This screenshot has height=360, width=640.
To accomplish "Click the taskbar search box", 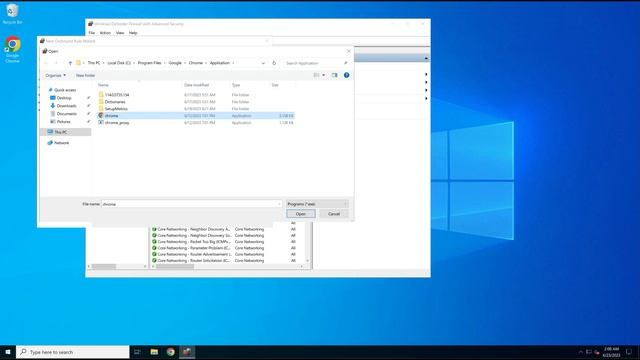I will pos(73,352).
